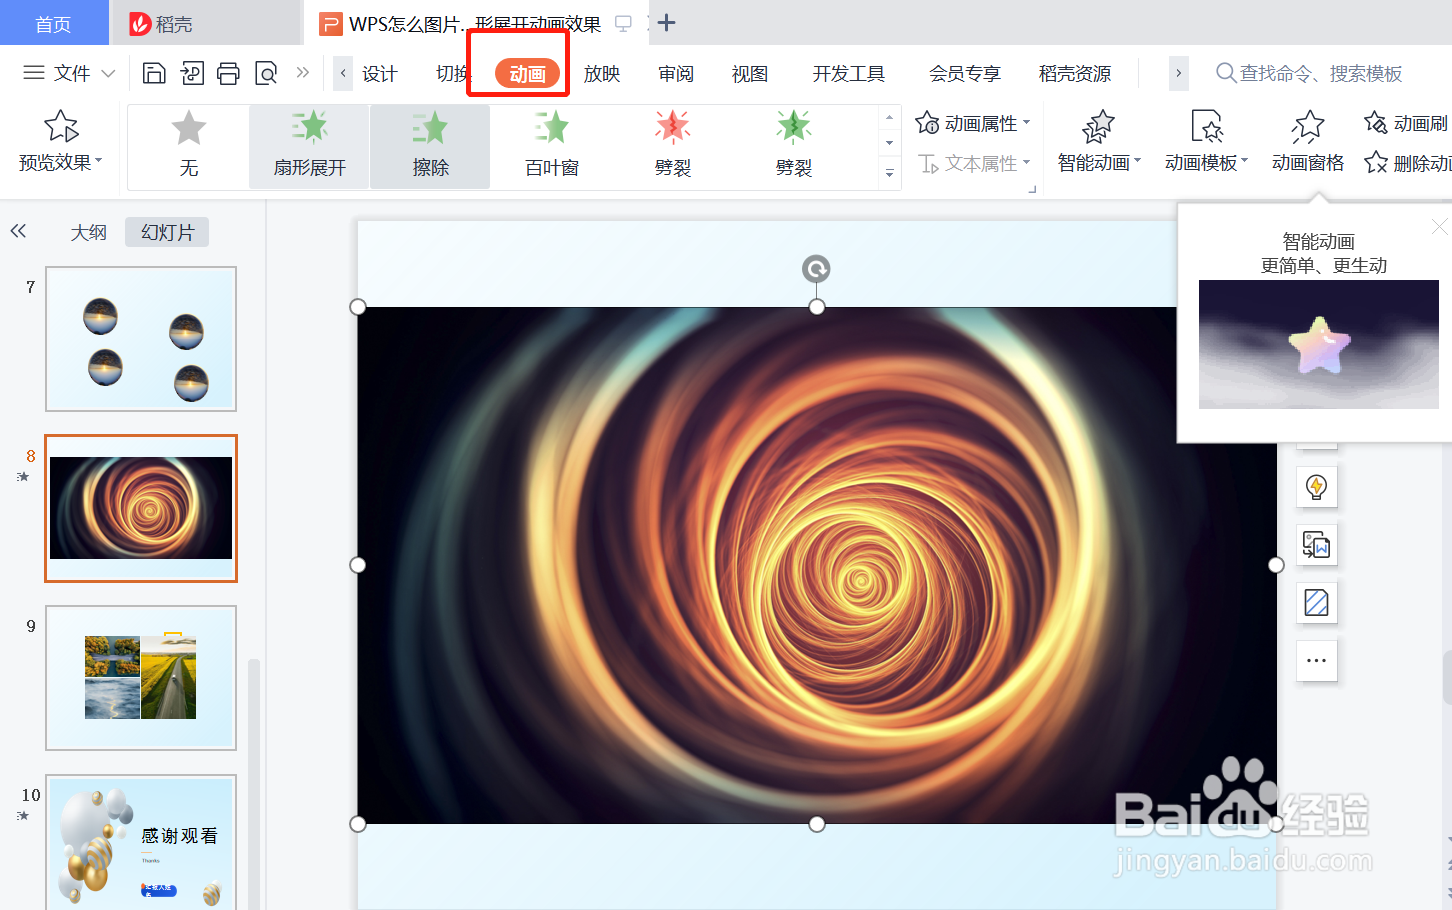Image resolution: width=1452 pixels, height=910 pixels.
Task: Select slide 7 thumbnail
Action: [x=141, y=339]
